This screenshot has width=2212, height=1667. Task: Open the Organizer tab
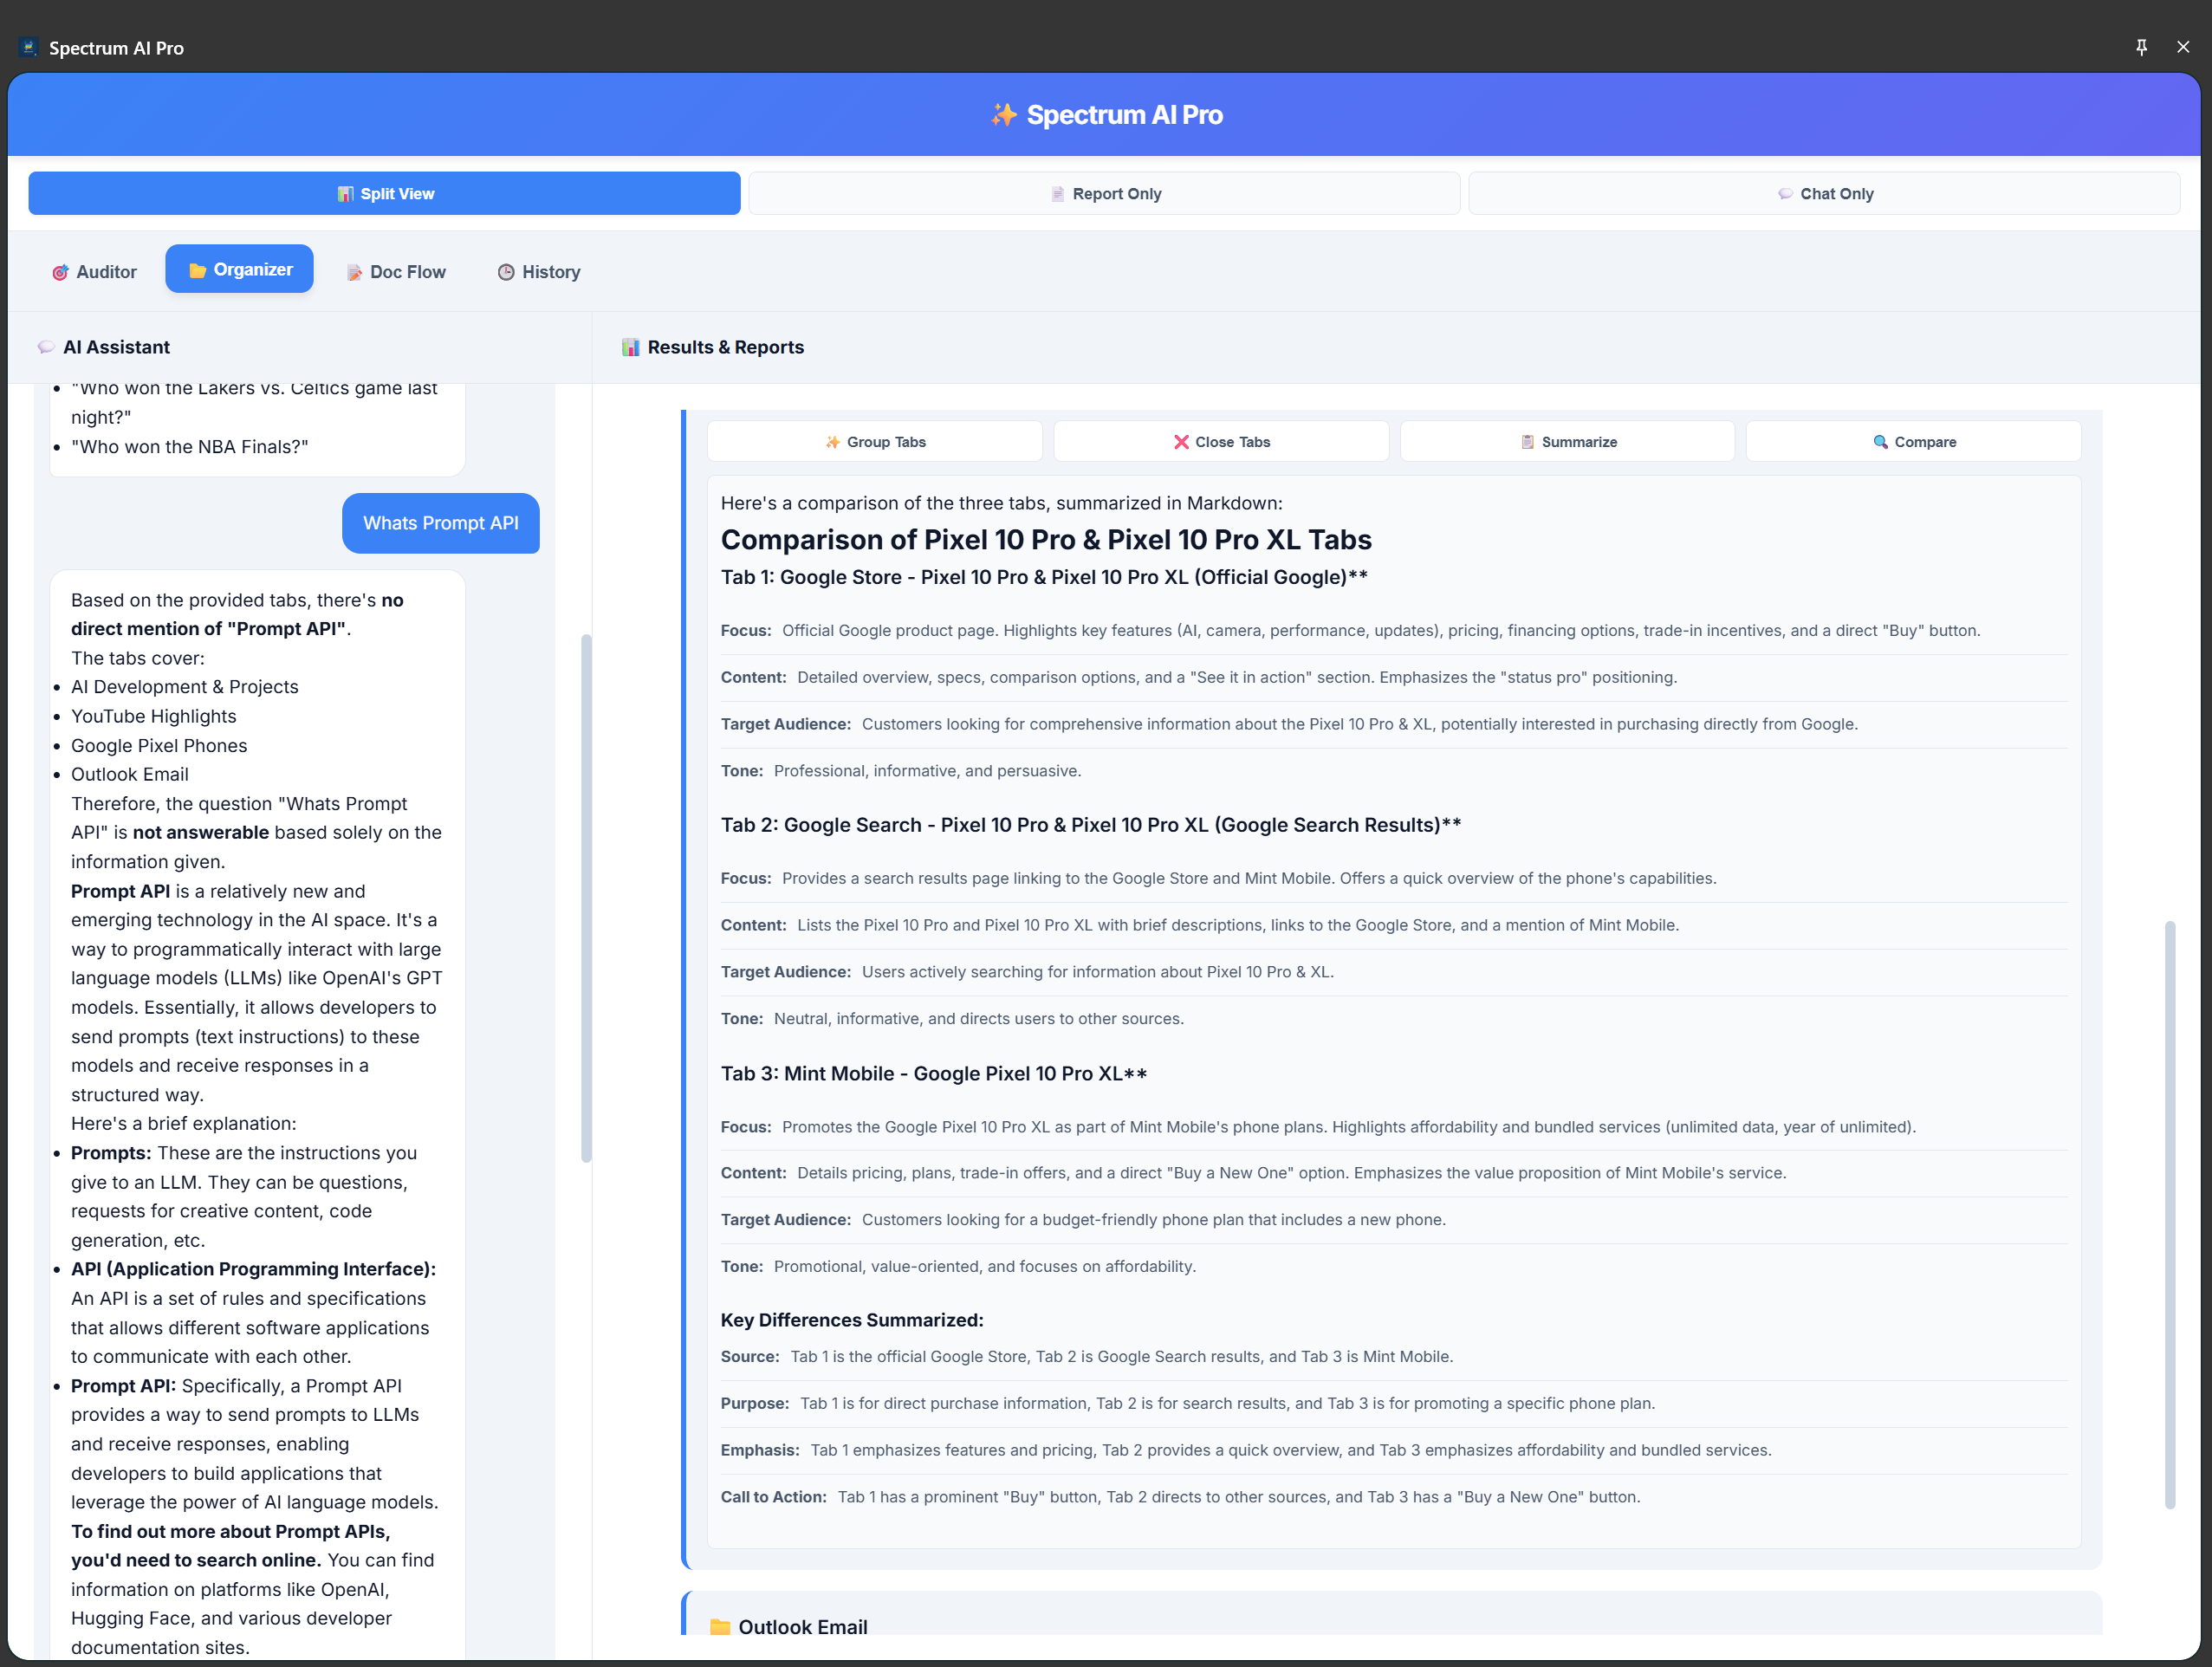tap(239, 269)
